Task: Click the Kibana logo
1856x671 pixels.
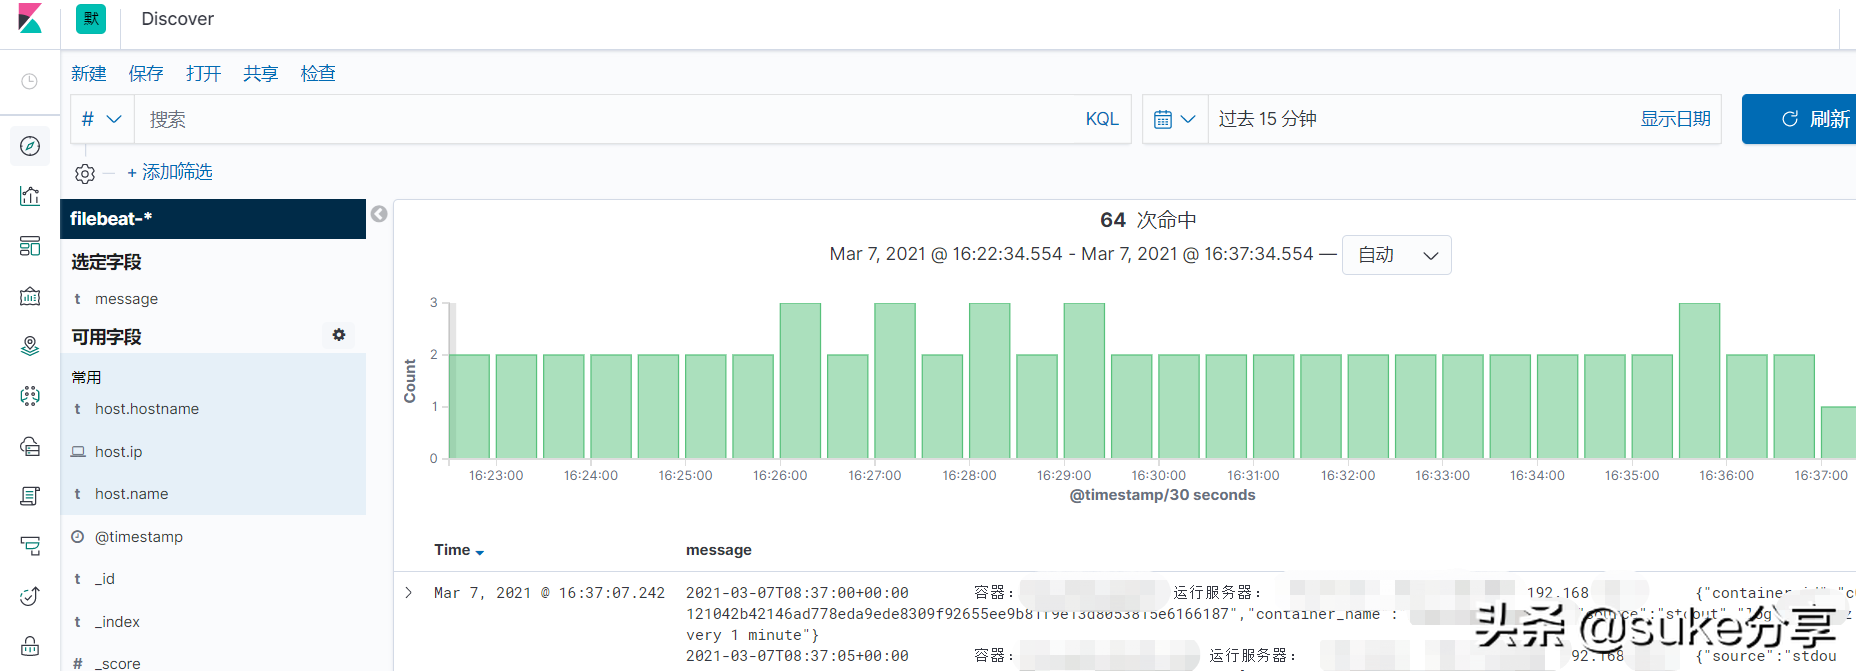Action: [x=30, y=19]
